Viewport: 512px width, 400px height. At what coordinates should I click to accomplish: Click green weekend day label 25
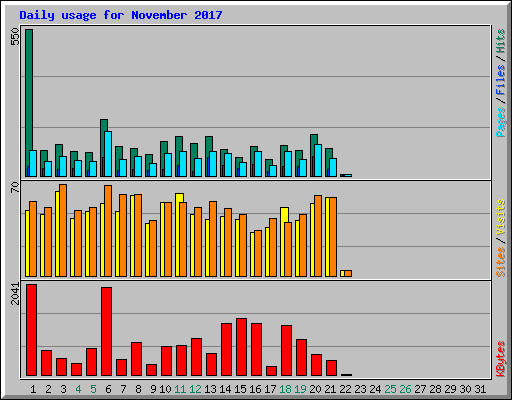(x=390, y=389)
